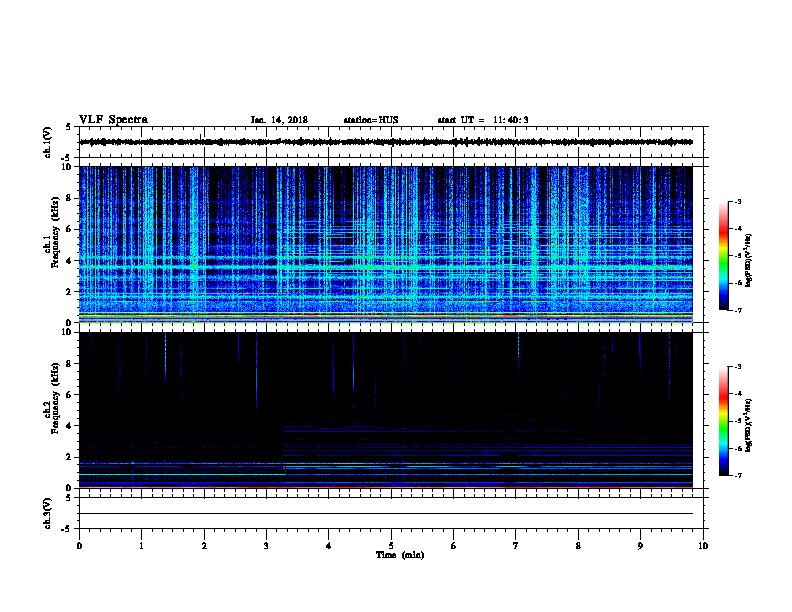Click the time axis tick label "6"
Viewport: 792px width, 612px height.
pos(454,546)
